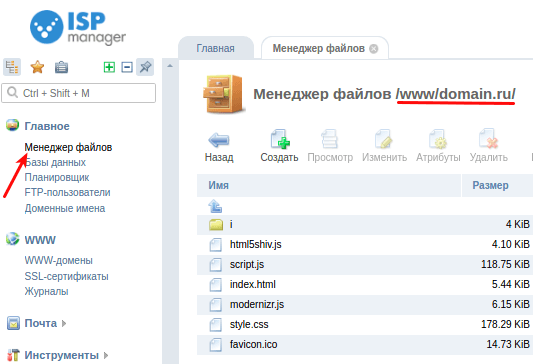Click file icon next to favicon.ico
Viewport: 533px width, 364px height.
(x=216, y=345)
